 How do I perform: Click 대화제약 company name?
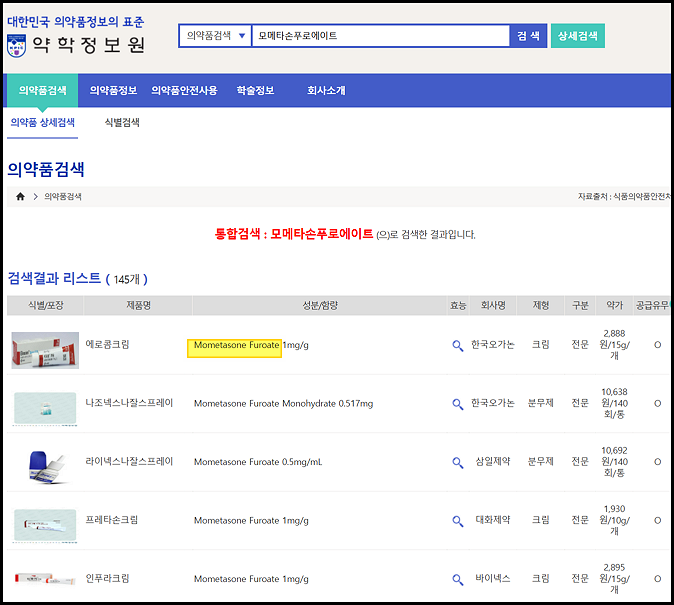(493, 520)
